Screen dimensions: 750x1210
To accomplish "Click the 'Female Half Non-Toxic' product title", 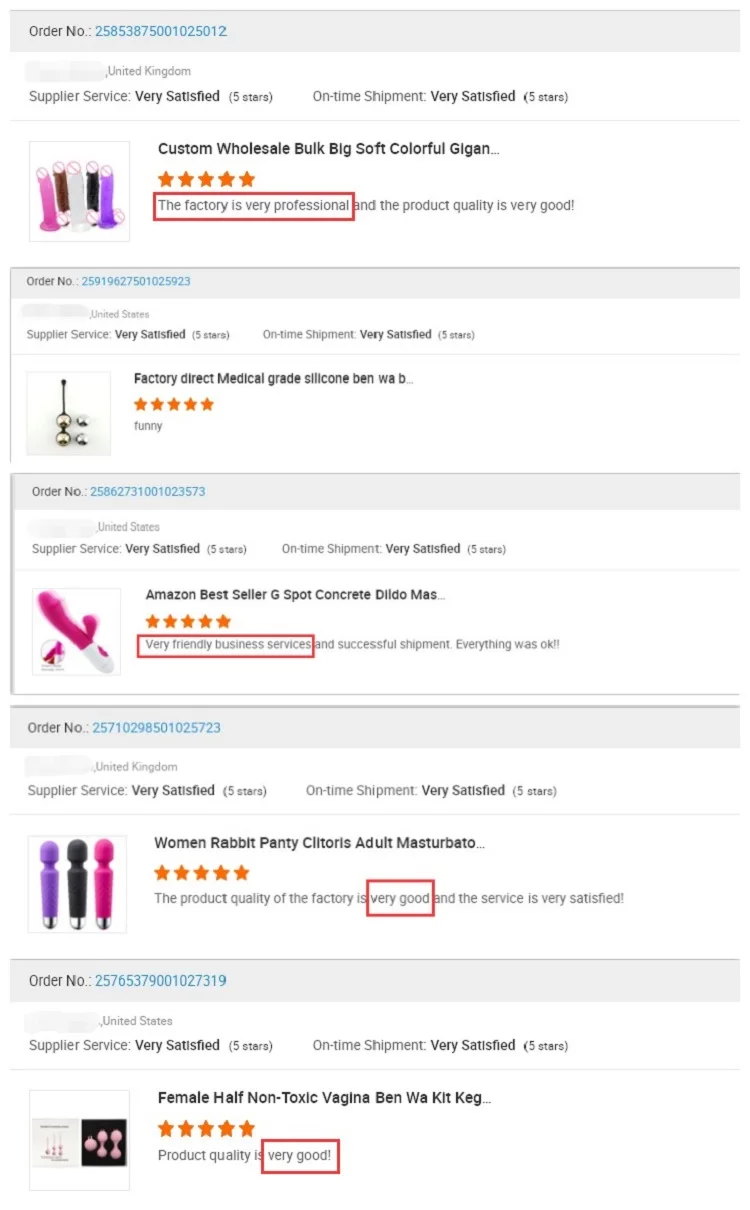I will (x=324, y=1098).
